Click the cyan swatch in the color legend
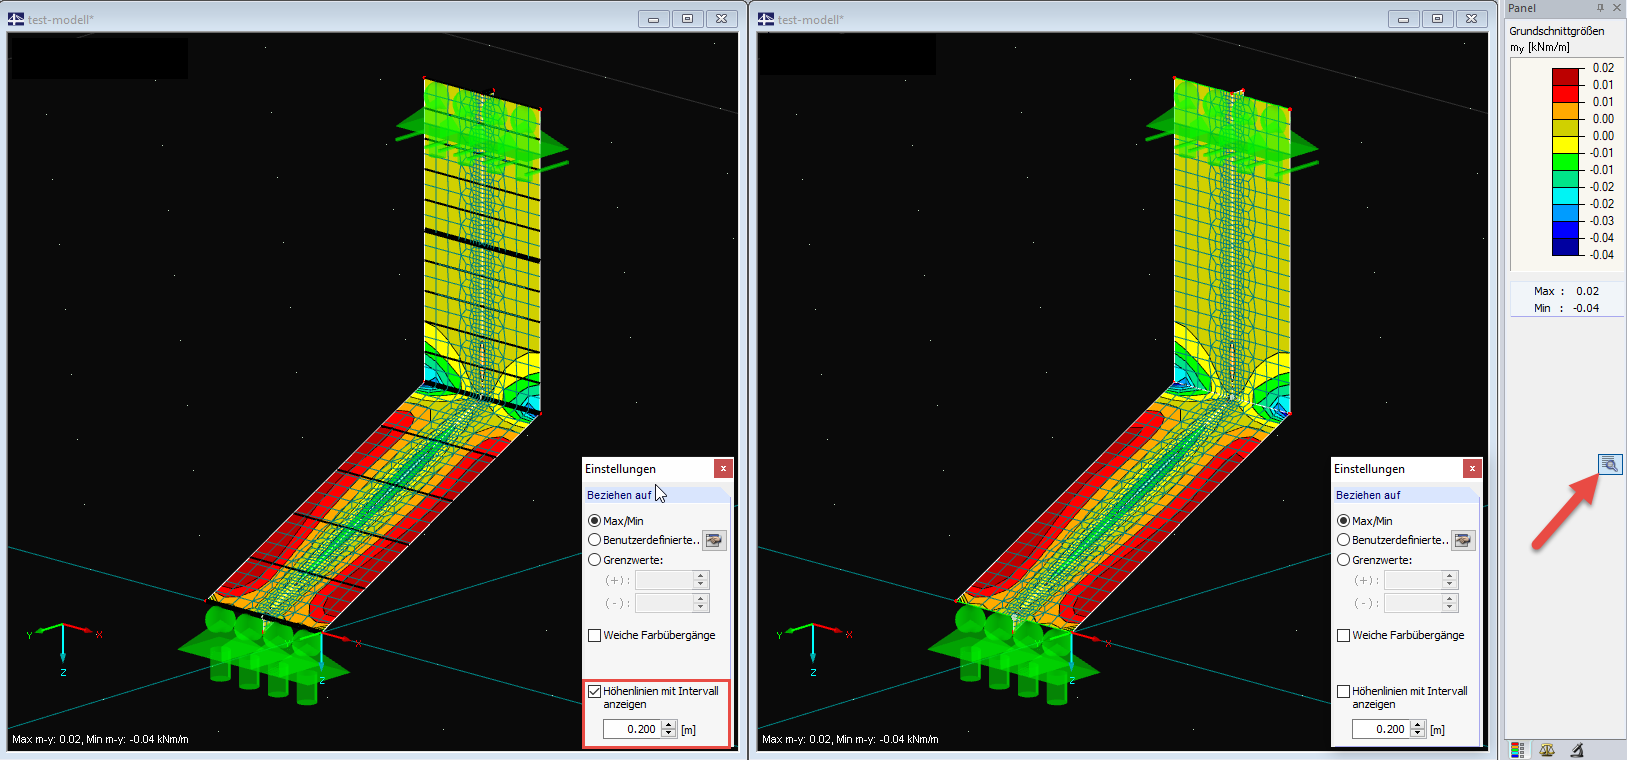 (1565, 195)
